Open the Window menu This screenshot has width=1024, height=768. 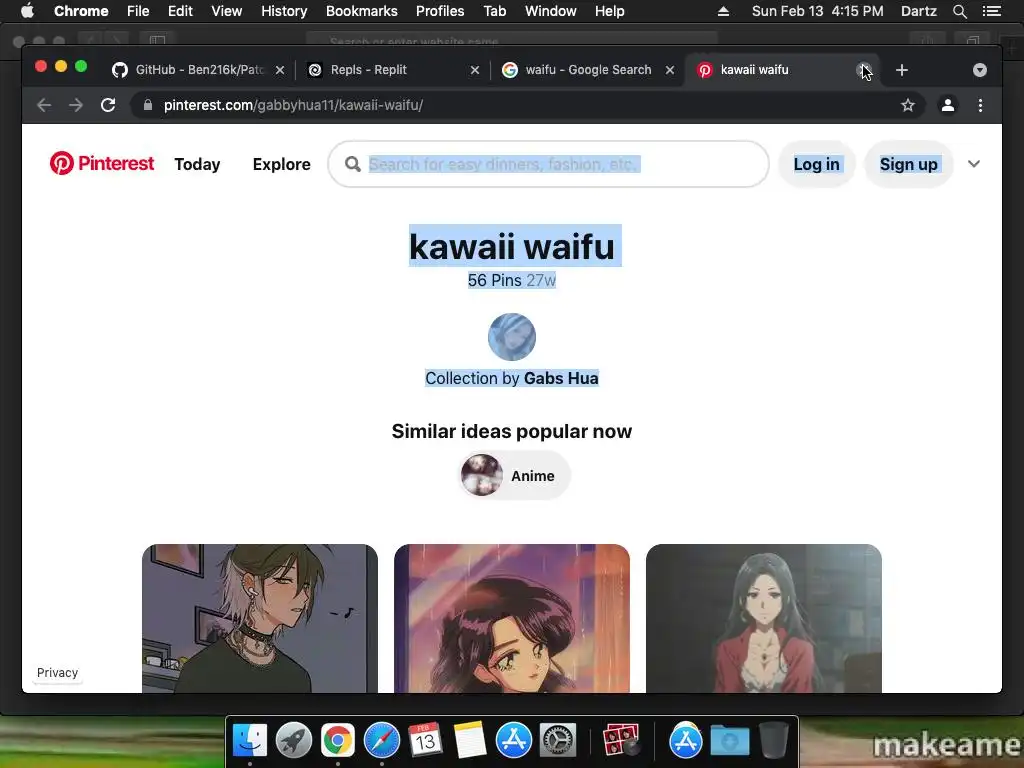[x=551, y=11]
